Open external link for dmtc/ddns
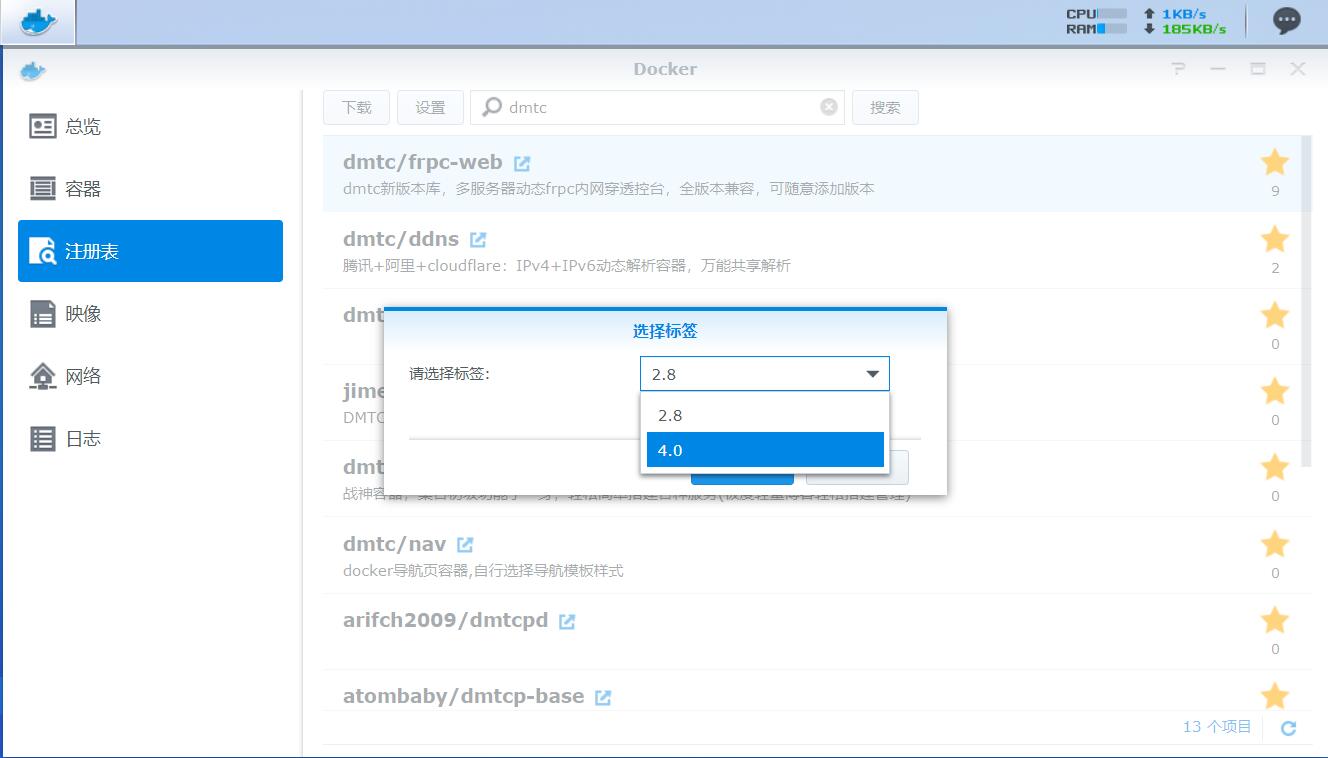The image size is (1328, 758). tap(478, 240)
